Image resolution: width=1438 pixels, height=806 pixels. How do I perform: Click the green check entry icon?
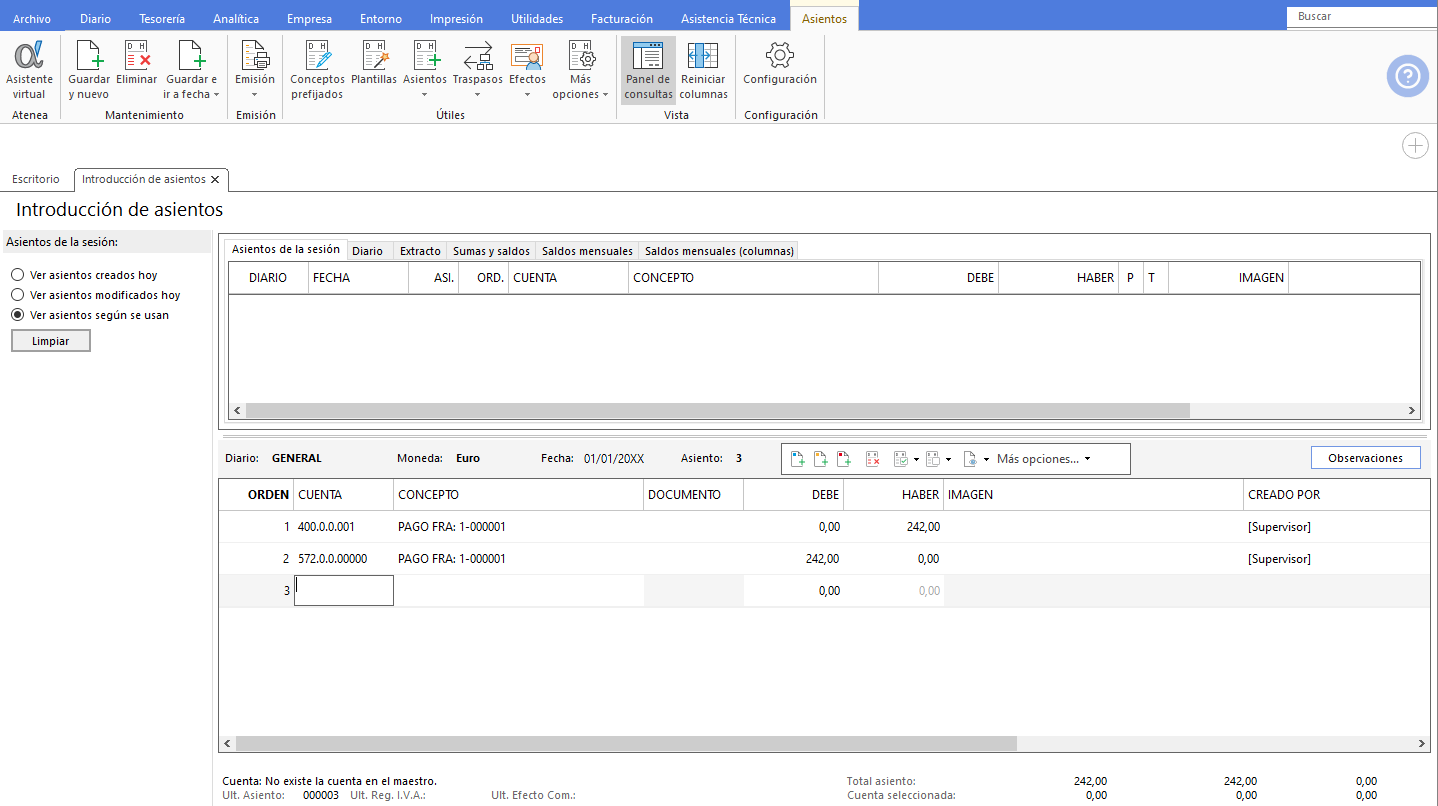(900, 459)
